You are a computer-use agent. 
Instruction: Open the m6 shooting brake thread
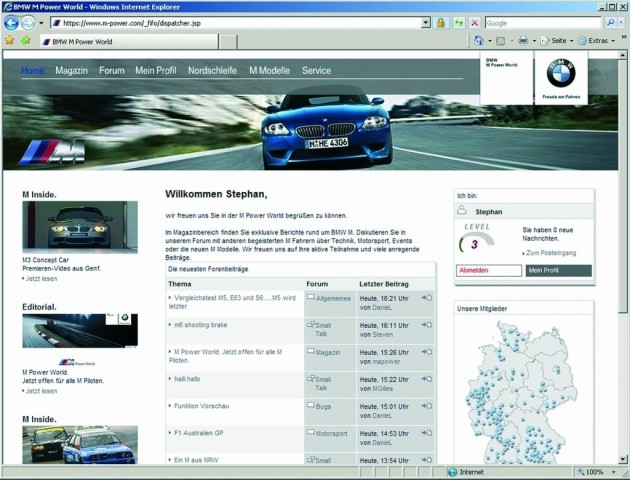click(200, 325)
